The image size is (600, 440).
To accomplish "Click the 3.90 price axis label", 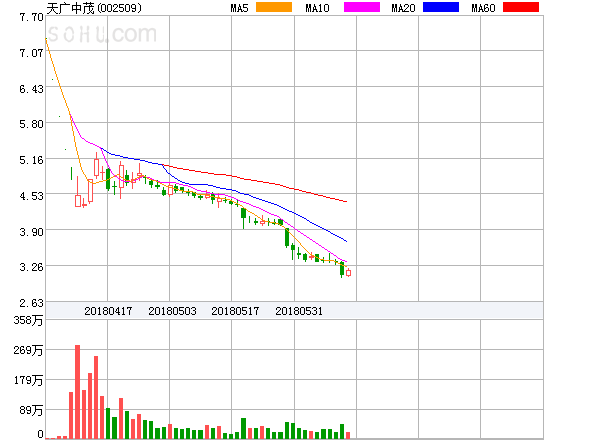I will pos(31,232).
